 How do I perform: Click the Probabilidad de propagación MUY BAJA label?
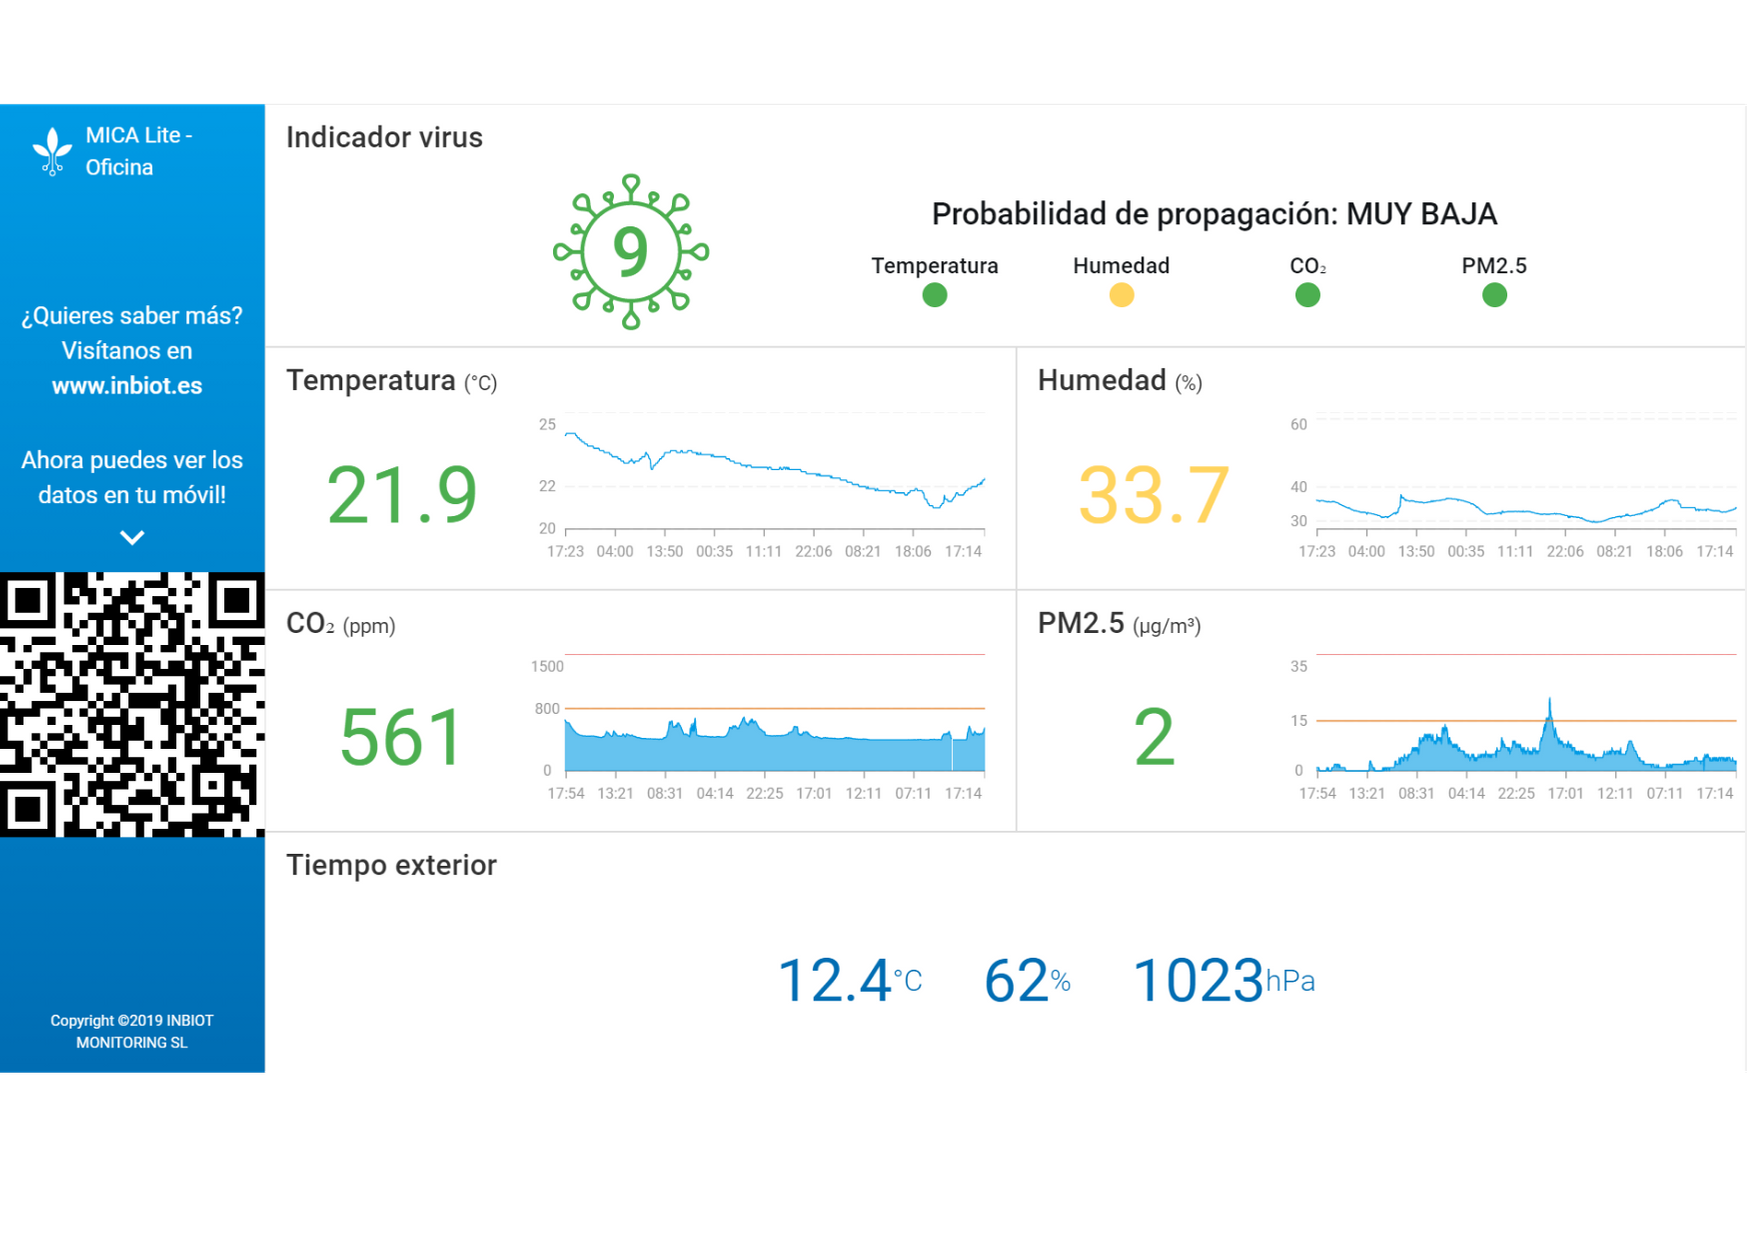coord(1214,213)
